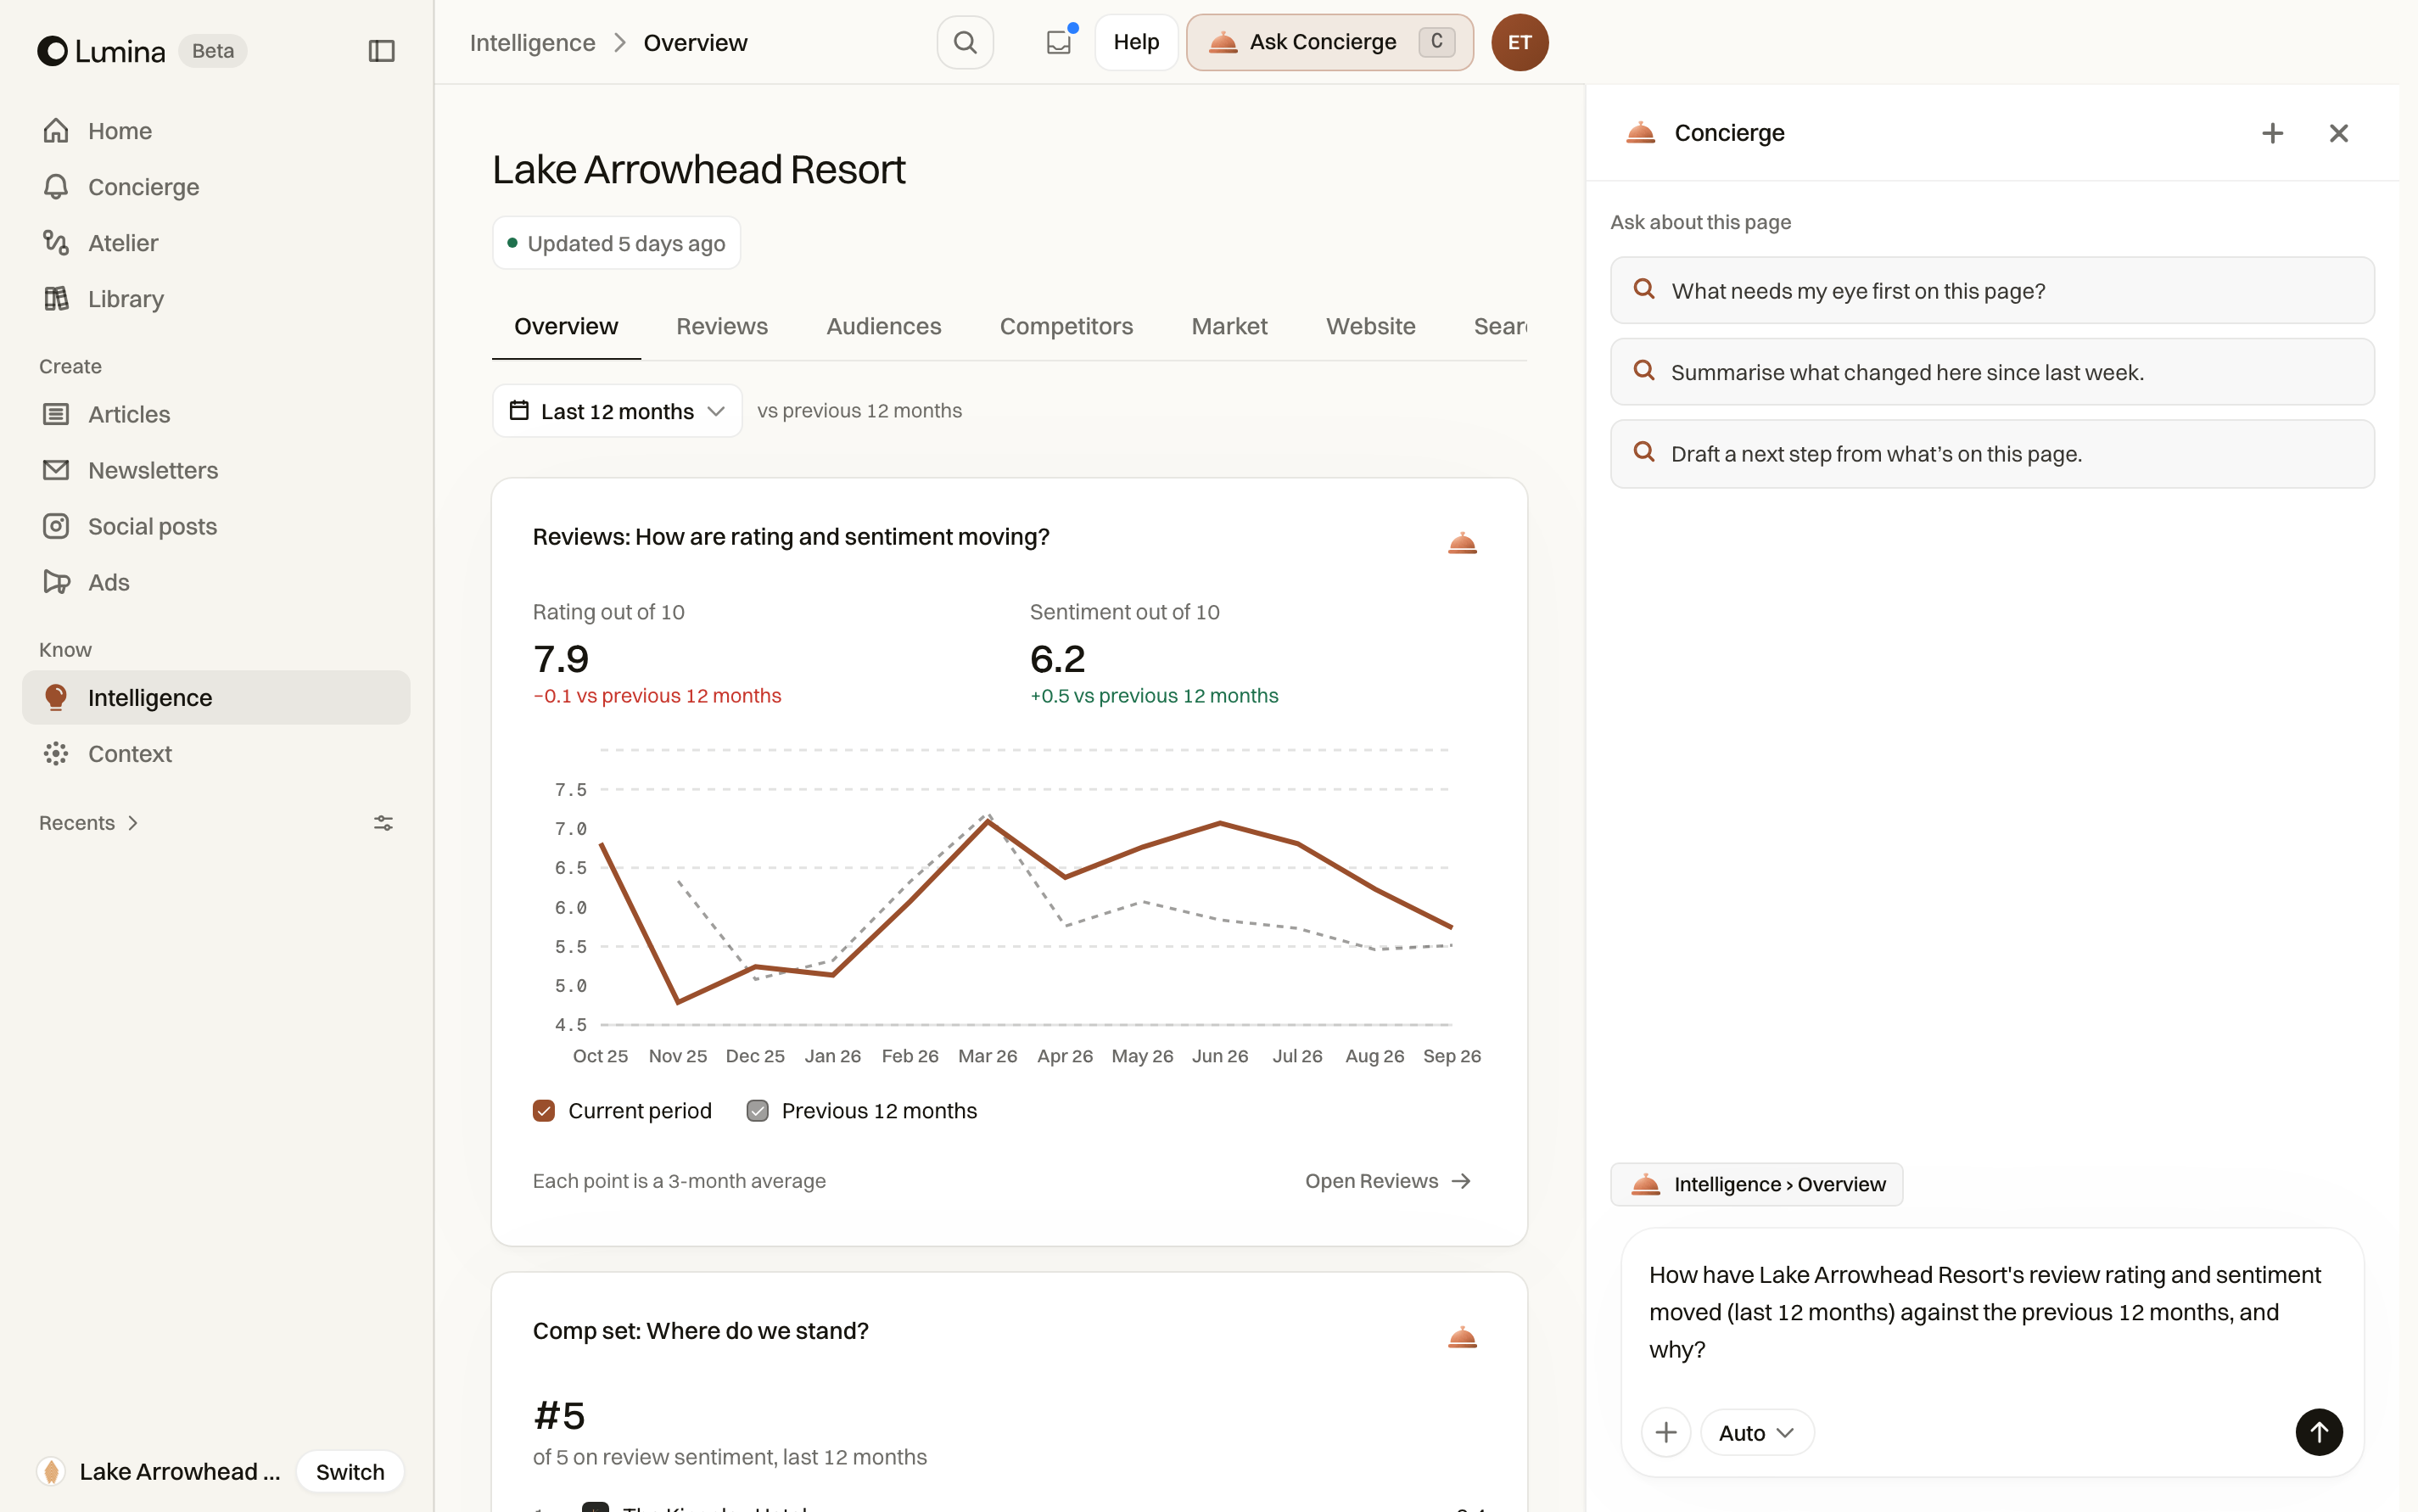This screenshot has width=2418, height=1512.
Task: Switch to the Reviews tab
Action: point(722,326)
